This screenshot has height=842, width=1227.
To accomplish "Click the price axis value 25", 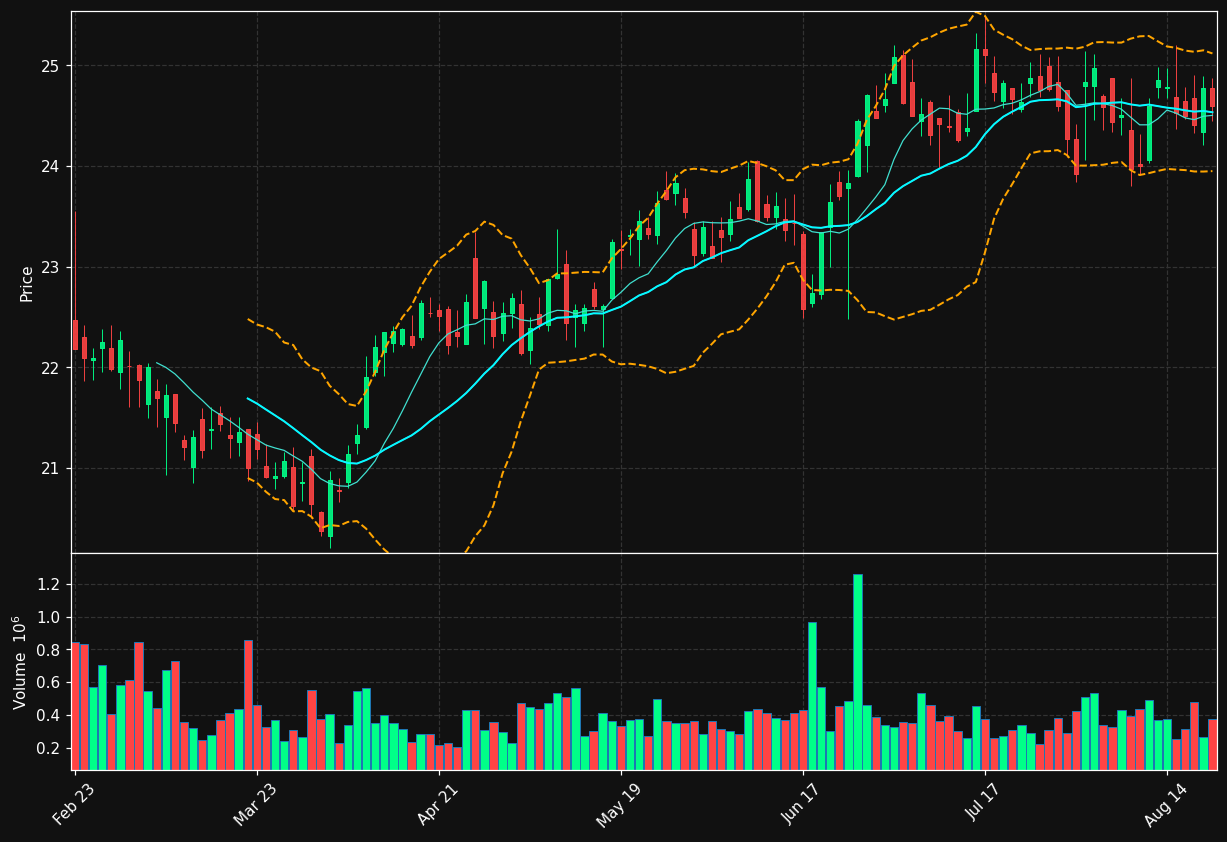I will 50,66.
